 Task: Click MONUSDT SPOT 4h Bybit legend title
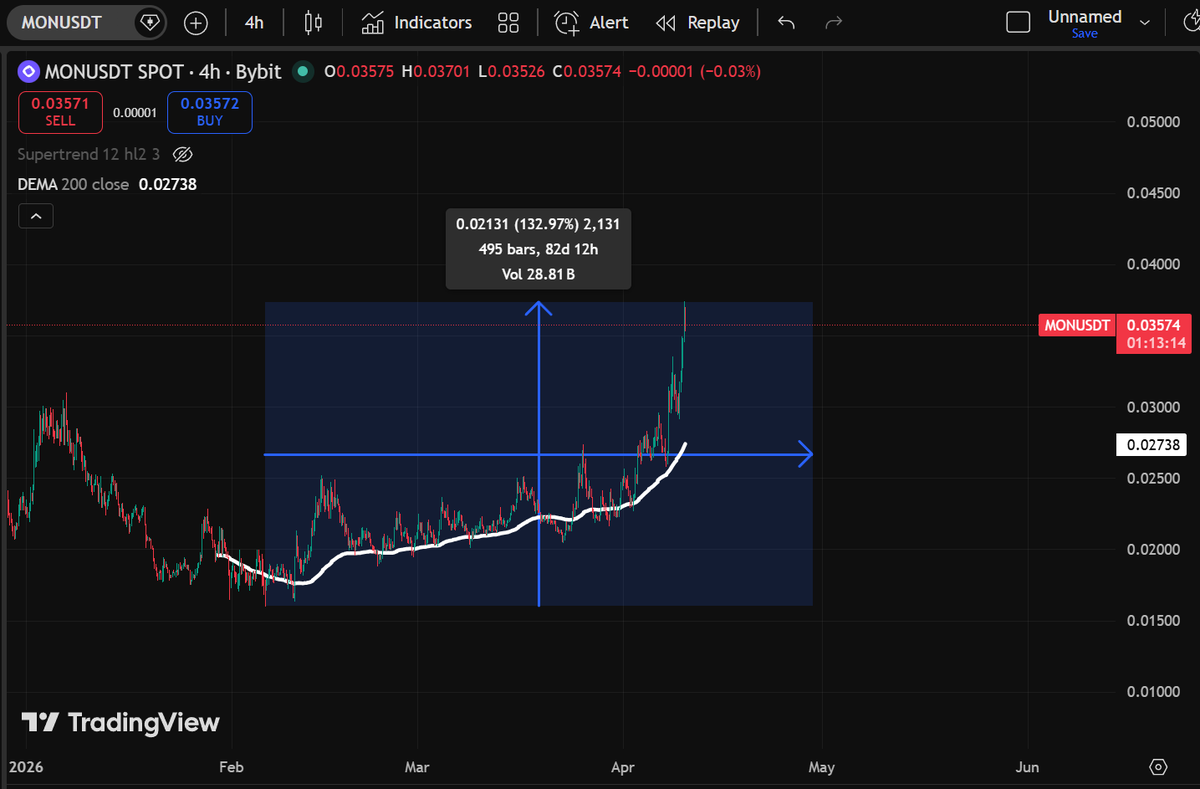tap(163, 72)
